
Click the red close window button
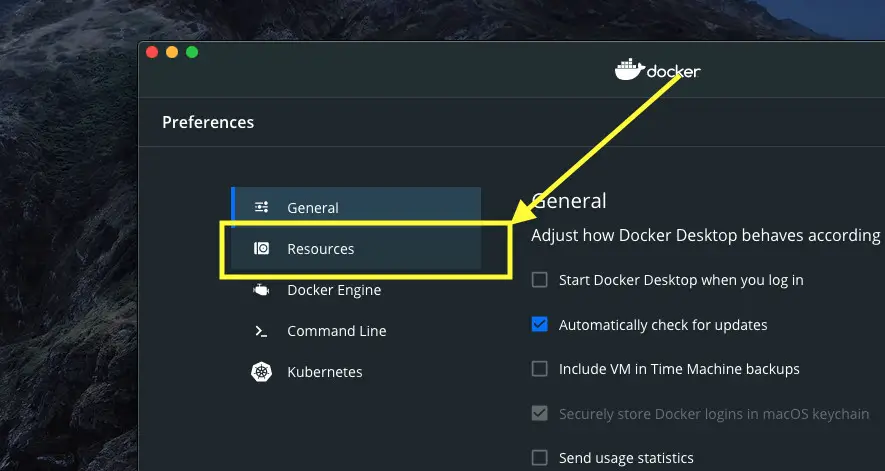pos(152,53)
